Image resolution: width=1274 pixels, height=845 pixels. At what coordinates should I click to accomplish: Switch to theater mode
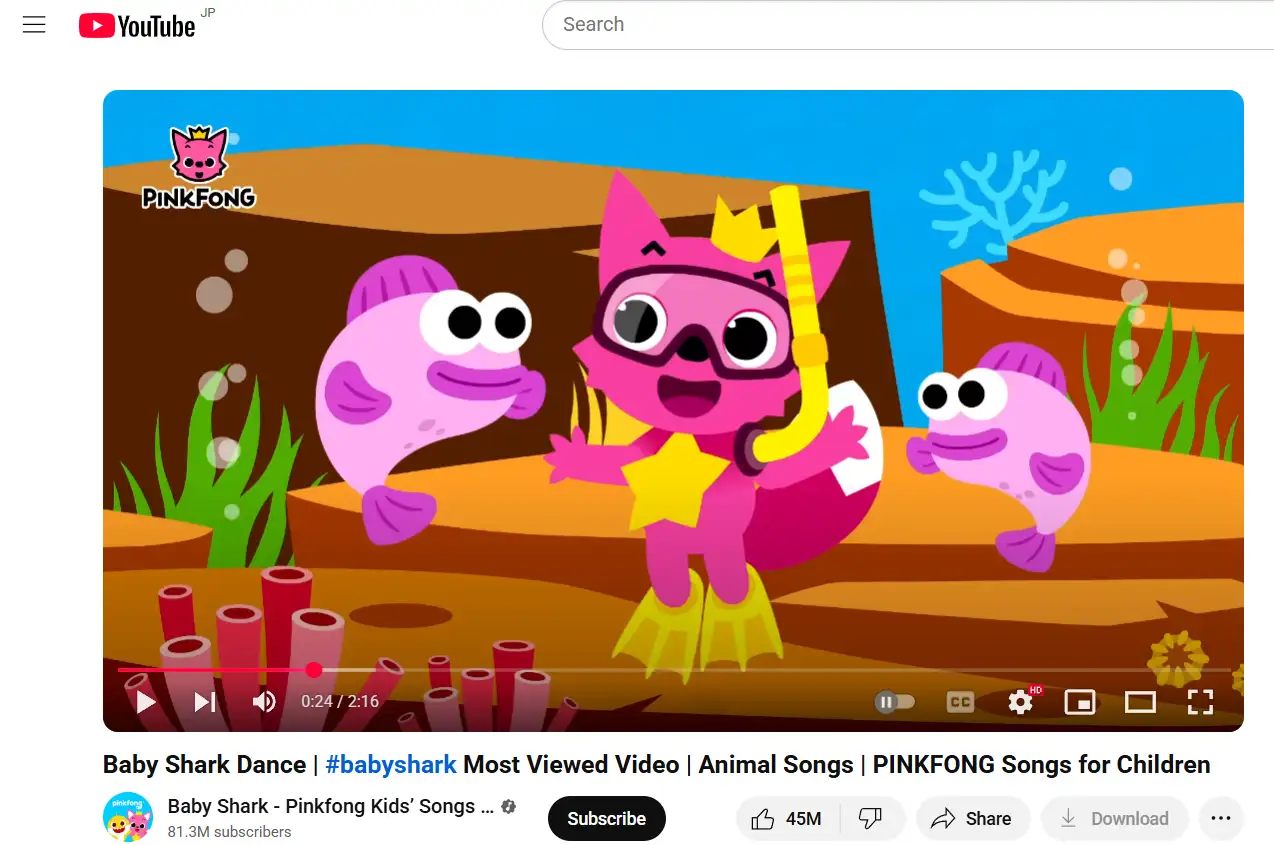click(x=1140, y=702)
